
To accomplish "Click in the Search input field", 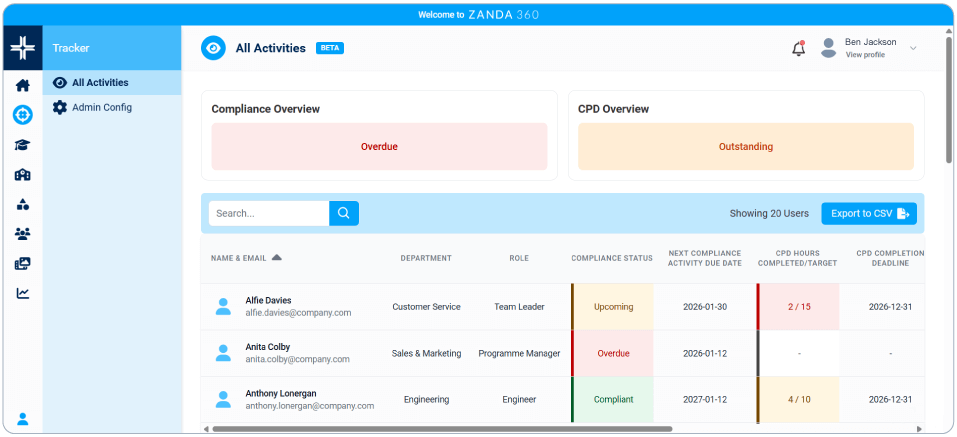I will [x=268, y=213].
